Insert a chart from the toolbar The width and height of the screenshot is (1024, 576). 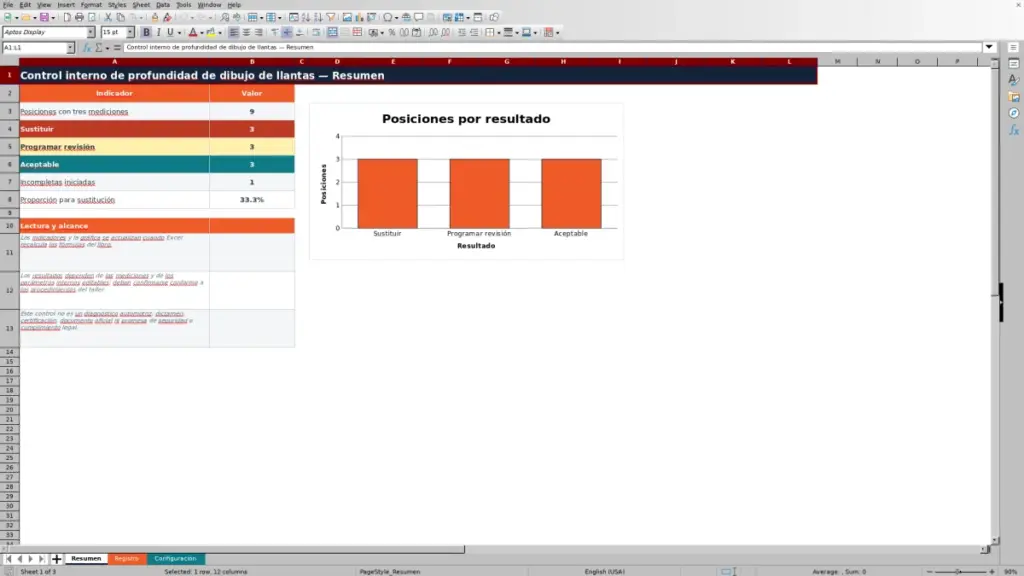[359, 17]
